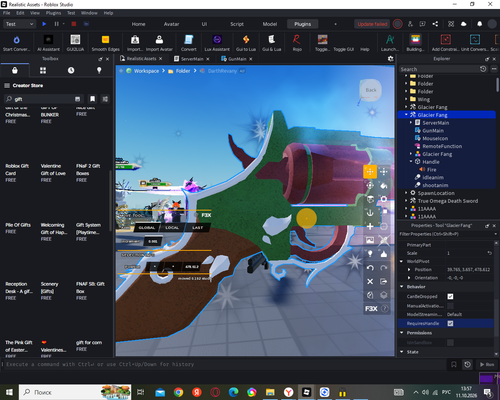Screen dimensions: 500x400
Task: Expand the ServerMain script node
Action: point(411,123)
